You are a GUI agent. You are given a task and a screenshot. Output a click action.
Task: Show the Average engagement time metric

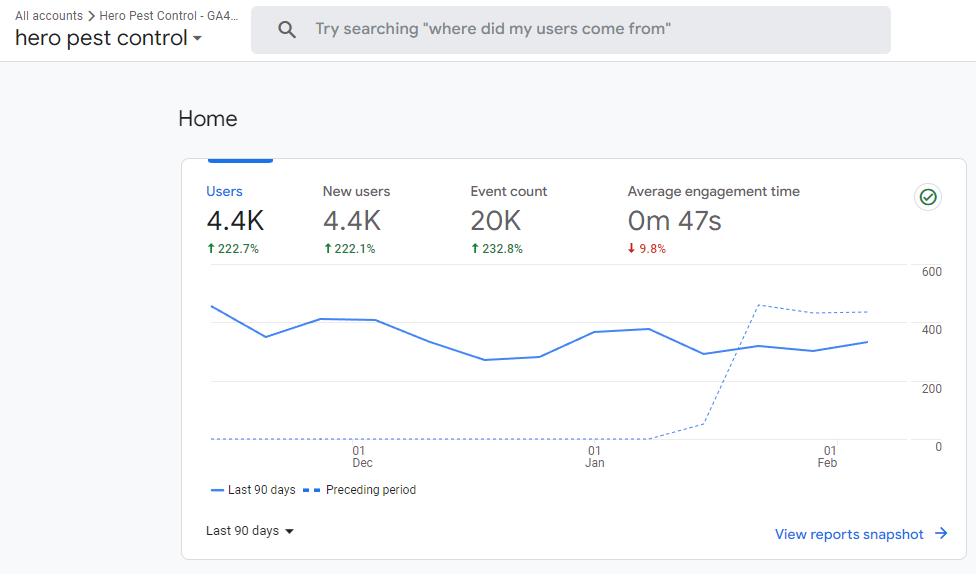(x=713, y=191)
